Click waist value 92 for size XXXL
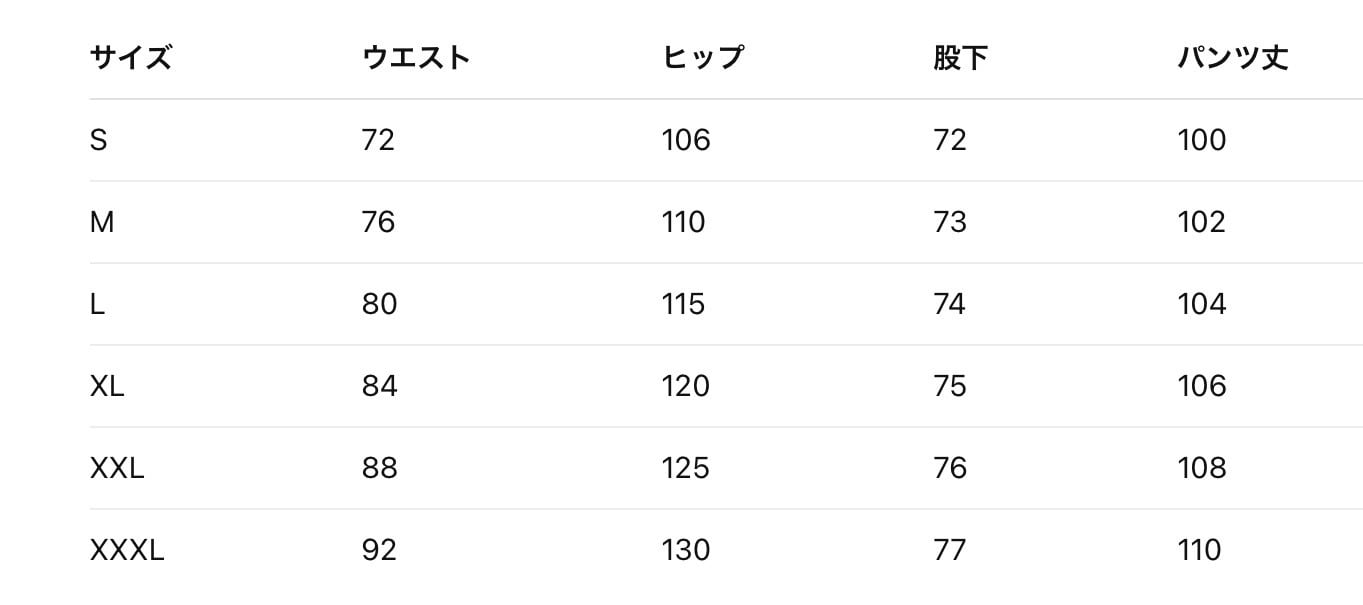The height and width of the screenshot is (605, 1363). click(x=379, y=550)
